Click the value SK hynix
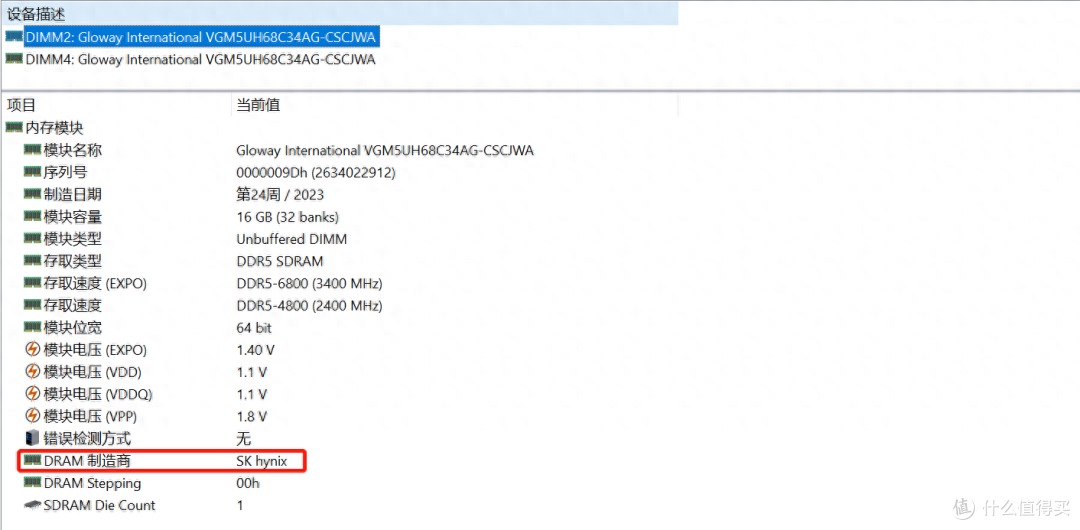 pos(262,461)
